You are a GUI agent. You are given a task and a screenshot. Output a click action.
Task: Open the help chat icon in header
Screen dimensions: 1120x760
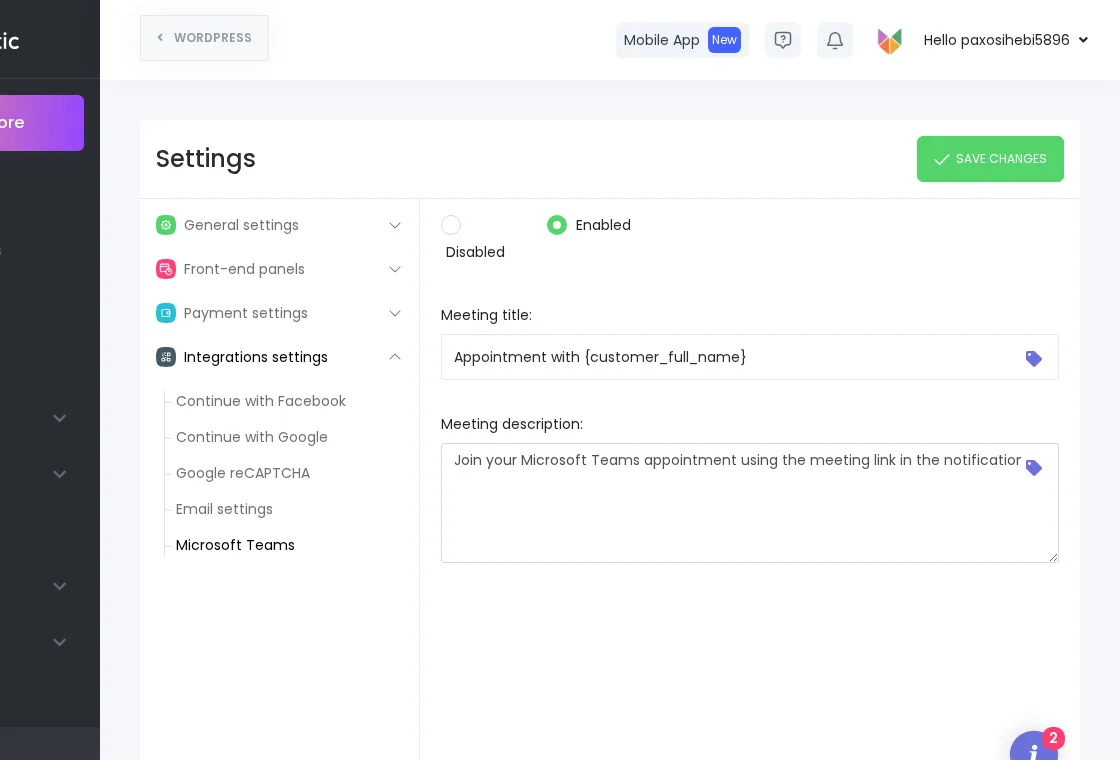point(783,40)
